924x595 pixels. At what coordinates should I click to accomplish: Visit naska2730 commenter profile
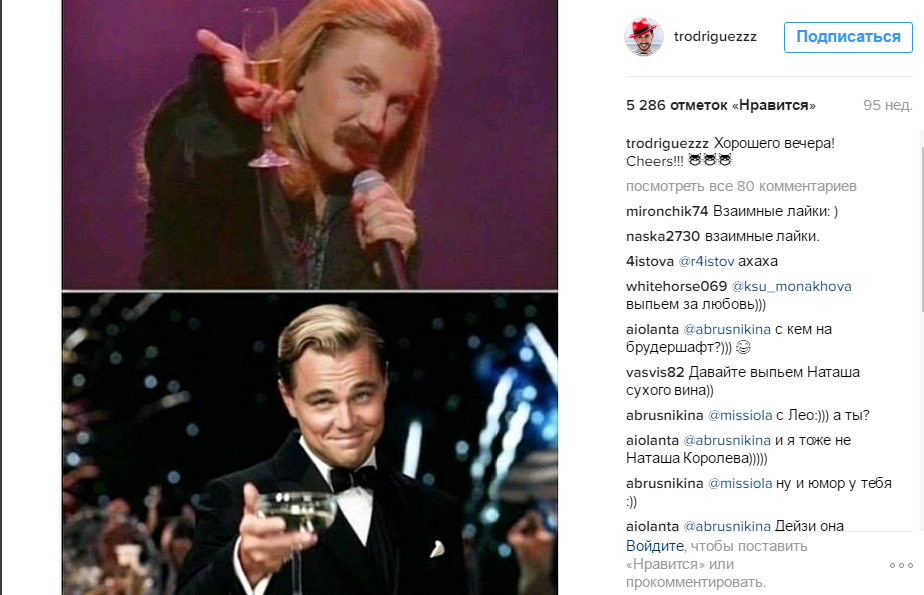tap(663, 236)
